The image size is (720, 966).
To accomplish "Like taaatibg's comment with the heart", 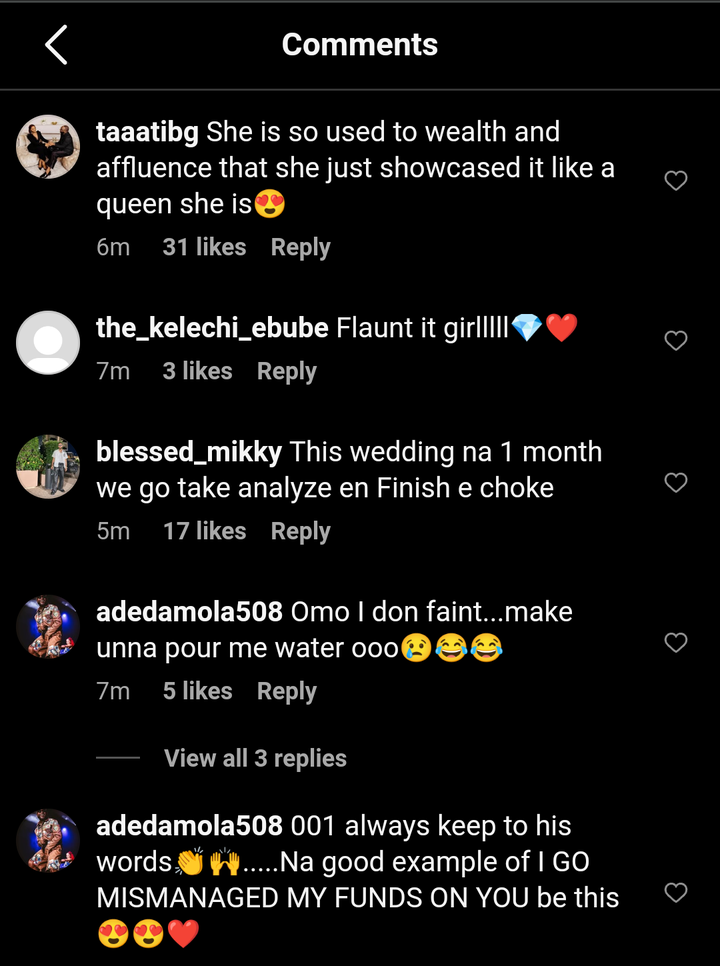I will pyautogui.click(x=676, y=181).
